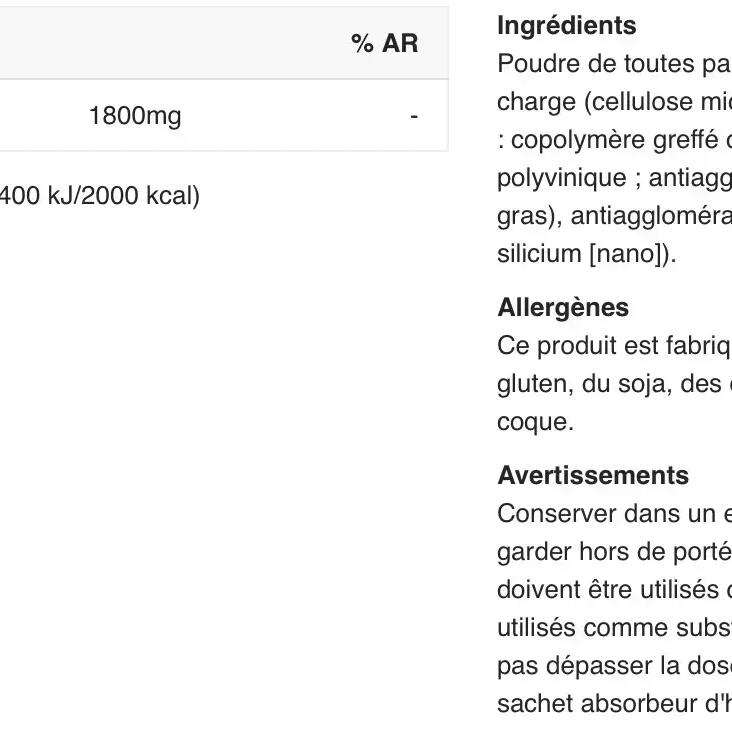This screenshot has height=732, width=732.
Task: Click the "% AR" column header
Action: tap(384, 44)
